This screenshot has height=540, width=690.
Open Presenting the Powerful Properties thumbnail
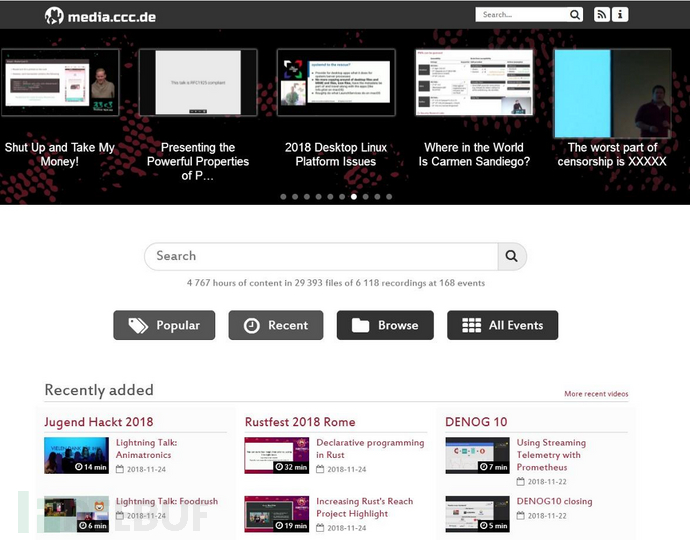click(198, 82)
